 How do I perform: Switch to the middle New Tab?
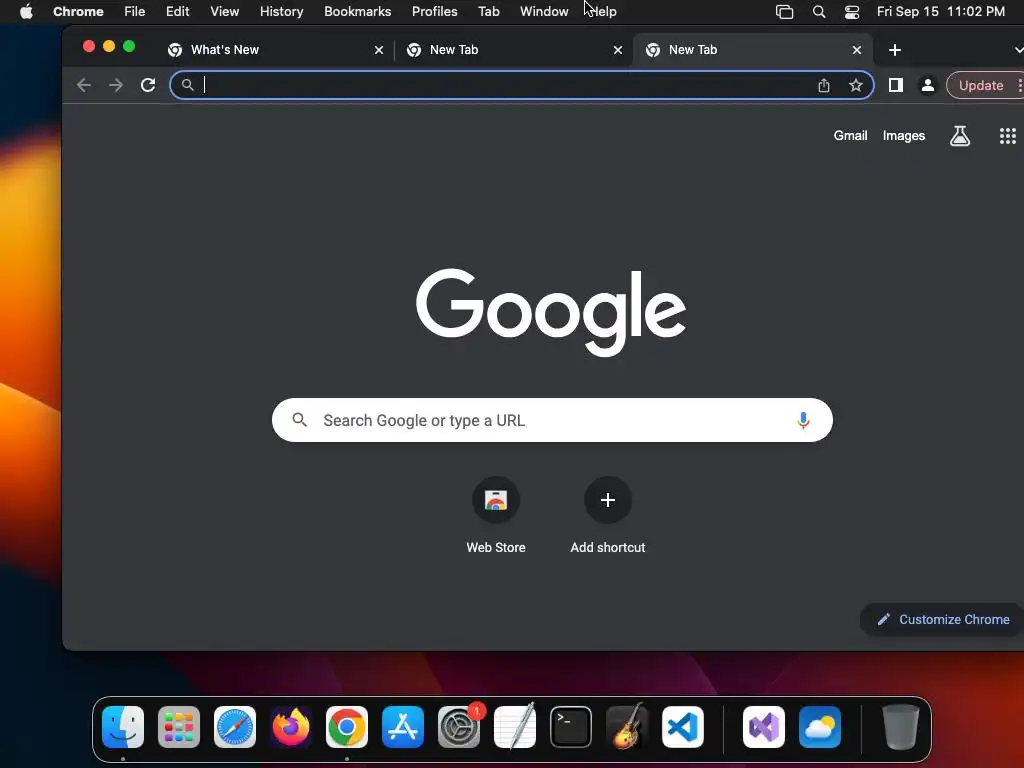coord(513,50)
